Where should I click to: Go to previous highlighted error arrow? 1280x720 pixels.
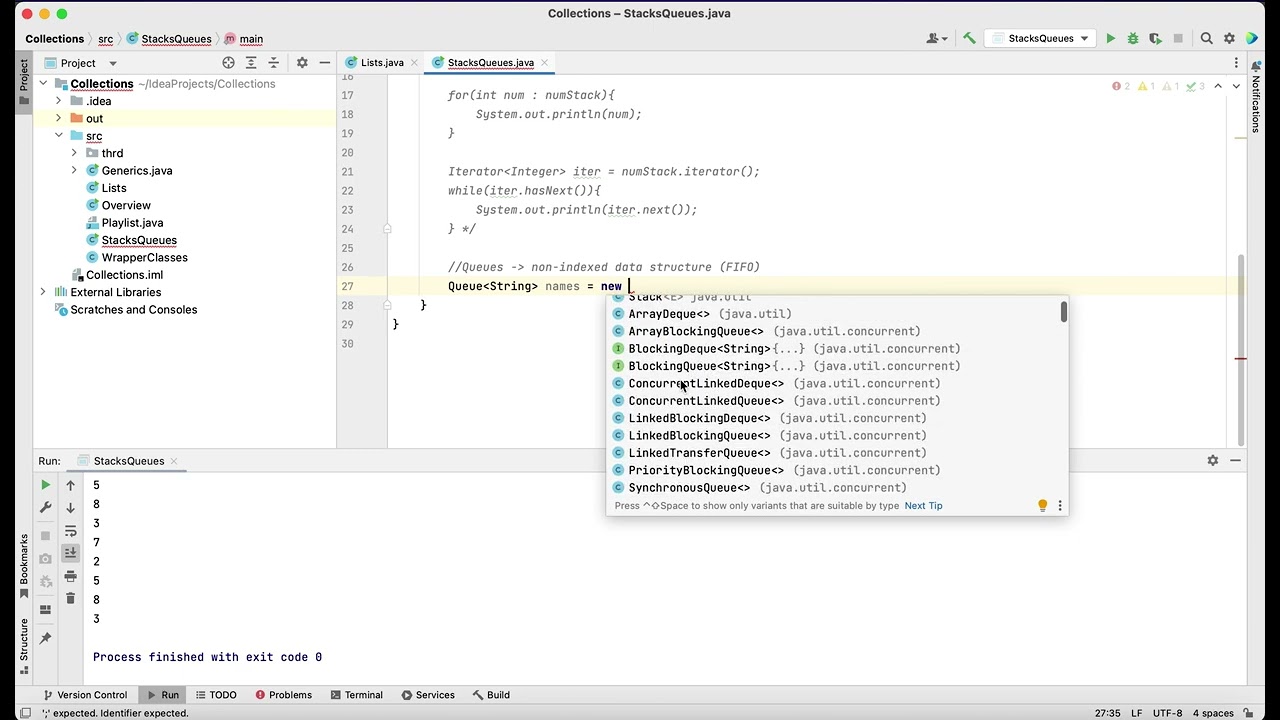pos(1218,87)
